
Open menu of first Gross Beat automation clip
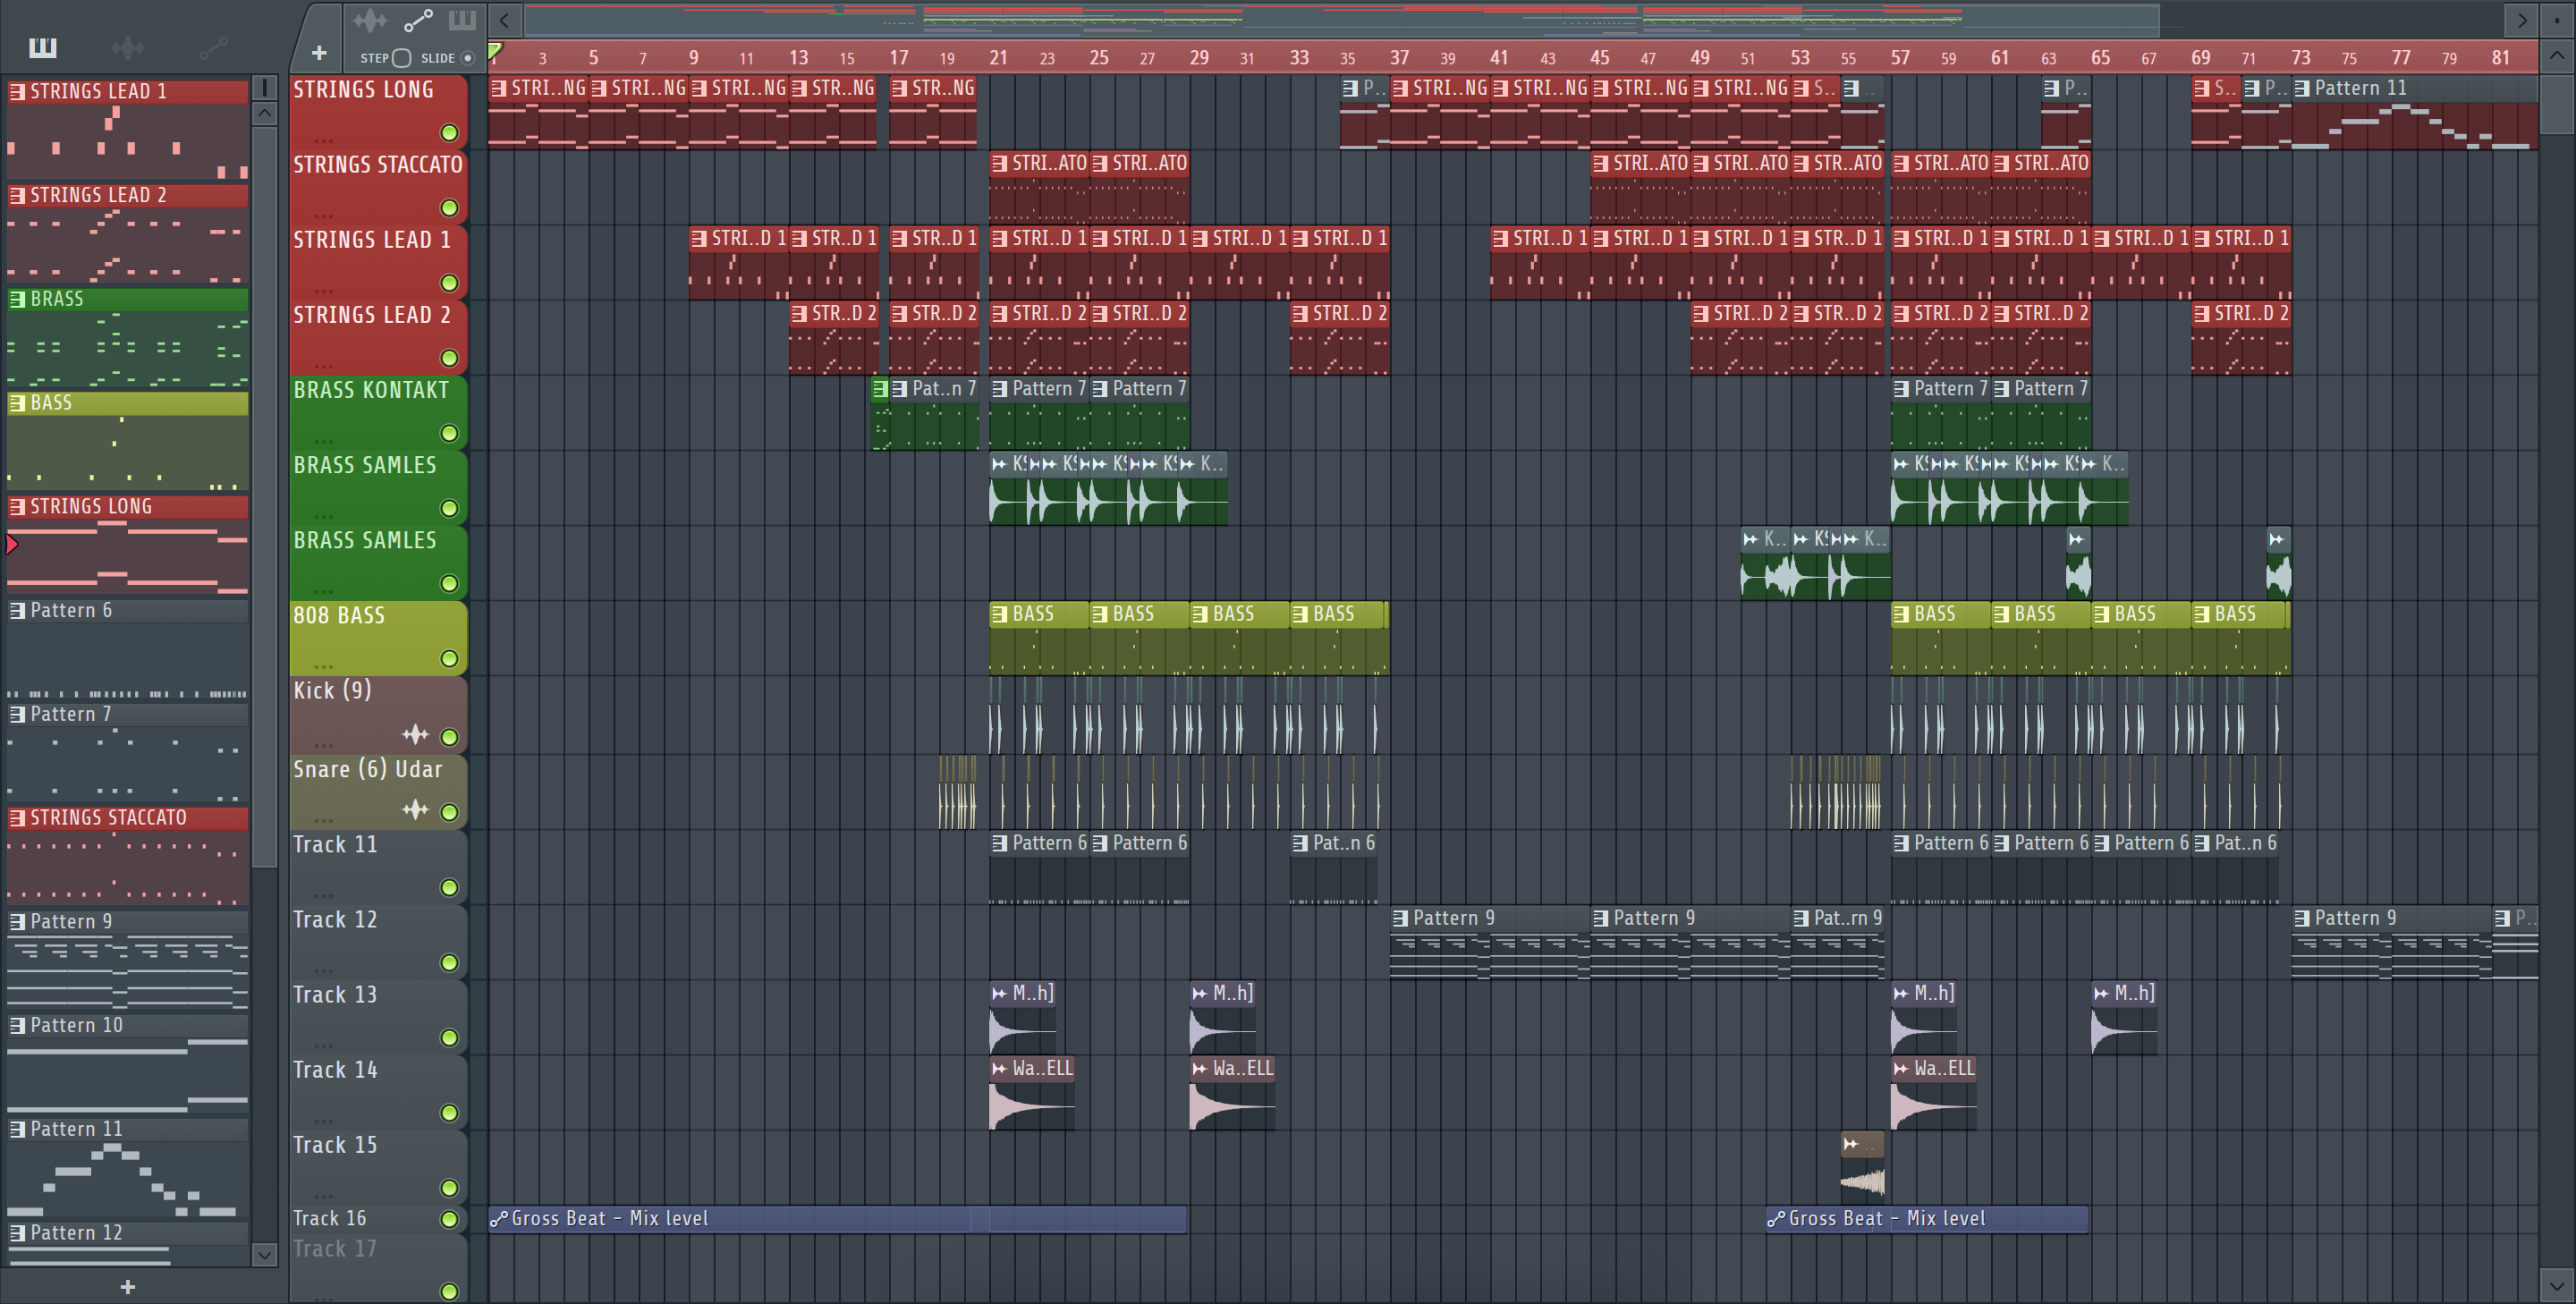coord(498,1219)
